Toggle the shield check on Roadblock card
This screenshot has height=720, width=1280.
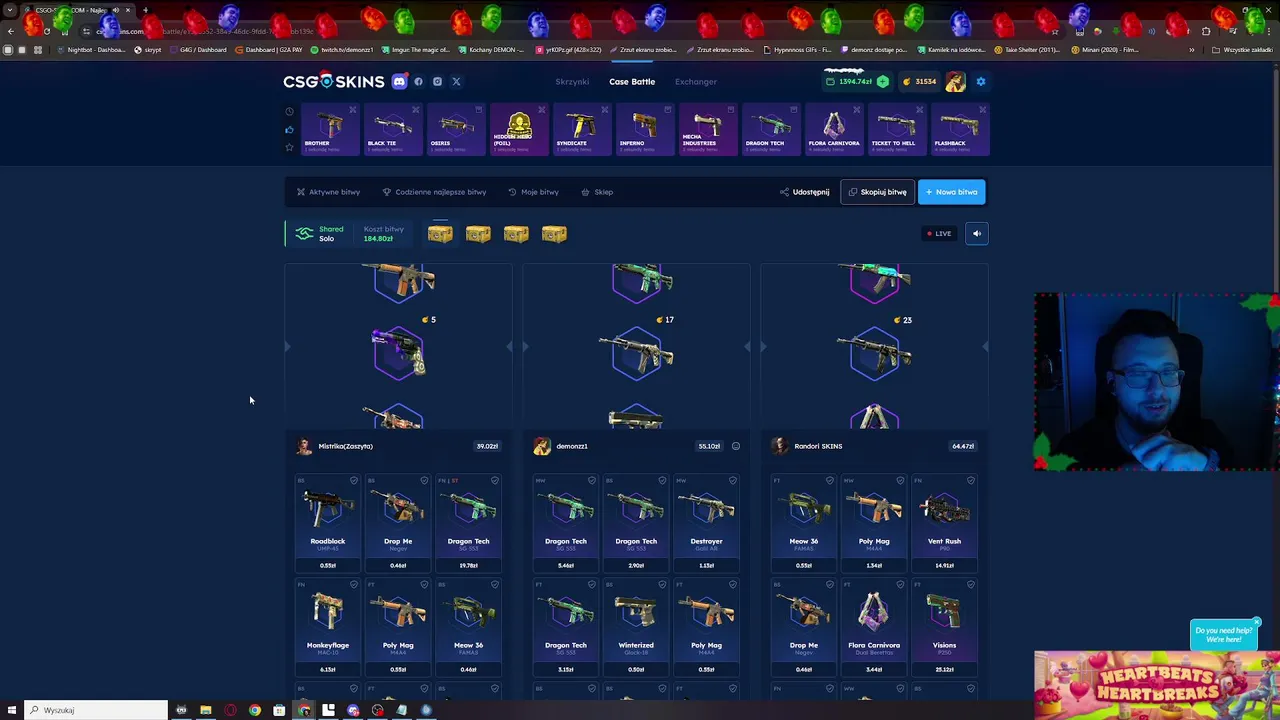click(354, 481)
